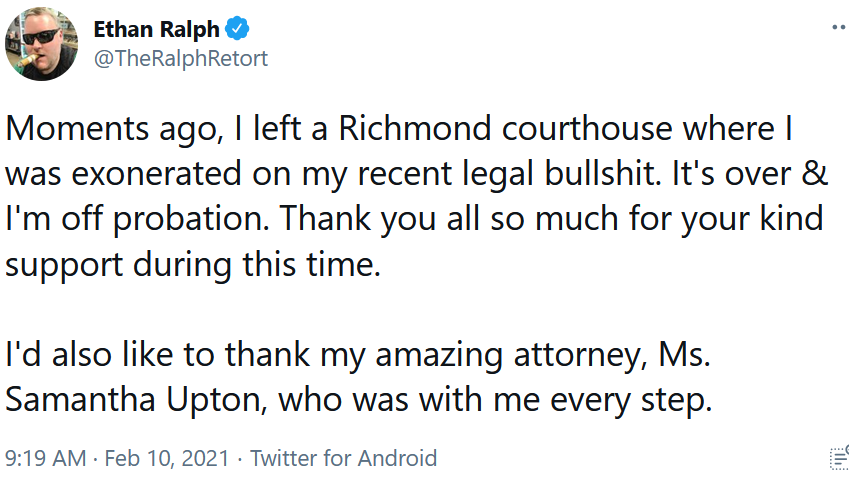The image size is (849, 487).
Task: Click the blue verified checkmark badge
Action: (x=237, y=28)
